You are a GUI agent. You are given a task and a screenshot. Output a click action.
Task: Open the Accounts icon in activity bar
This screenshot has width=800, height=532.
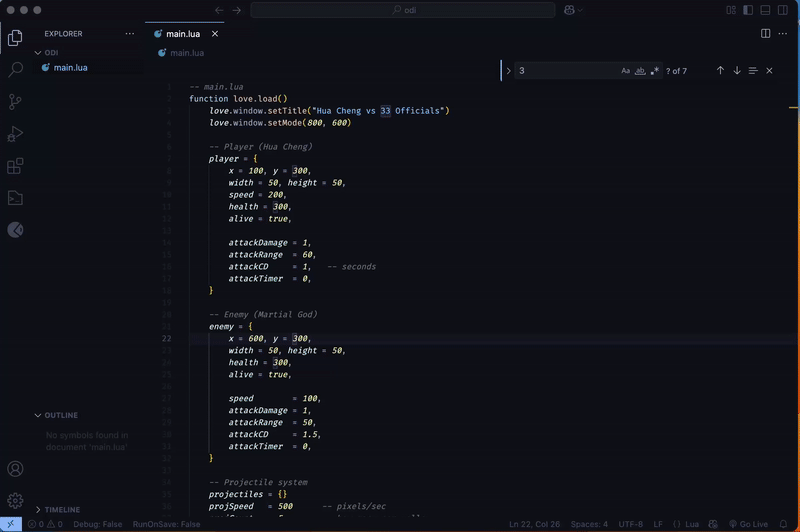(x=15, y=469)
